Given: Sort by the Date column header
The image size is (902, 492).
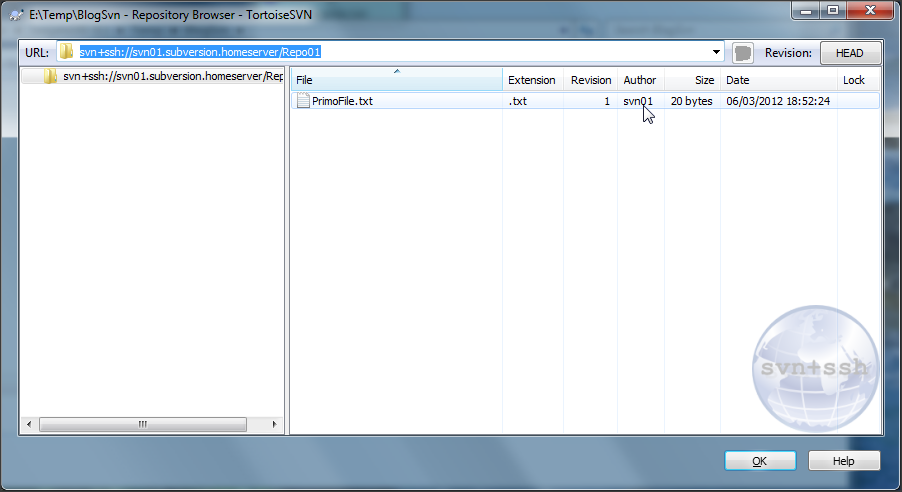Looking at the screenshot, I should click(x=779, y=80).
